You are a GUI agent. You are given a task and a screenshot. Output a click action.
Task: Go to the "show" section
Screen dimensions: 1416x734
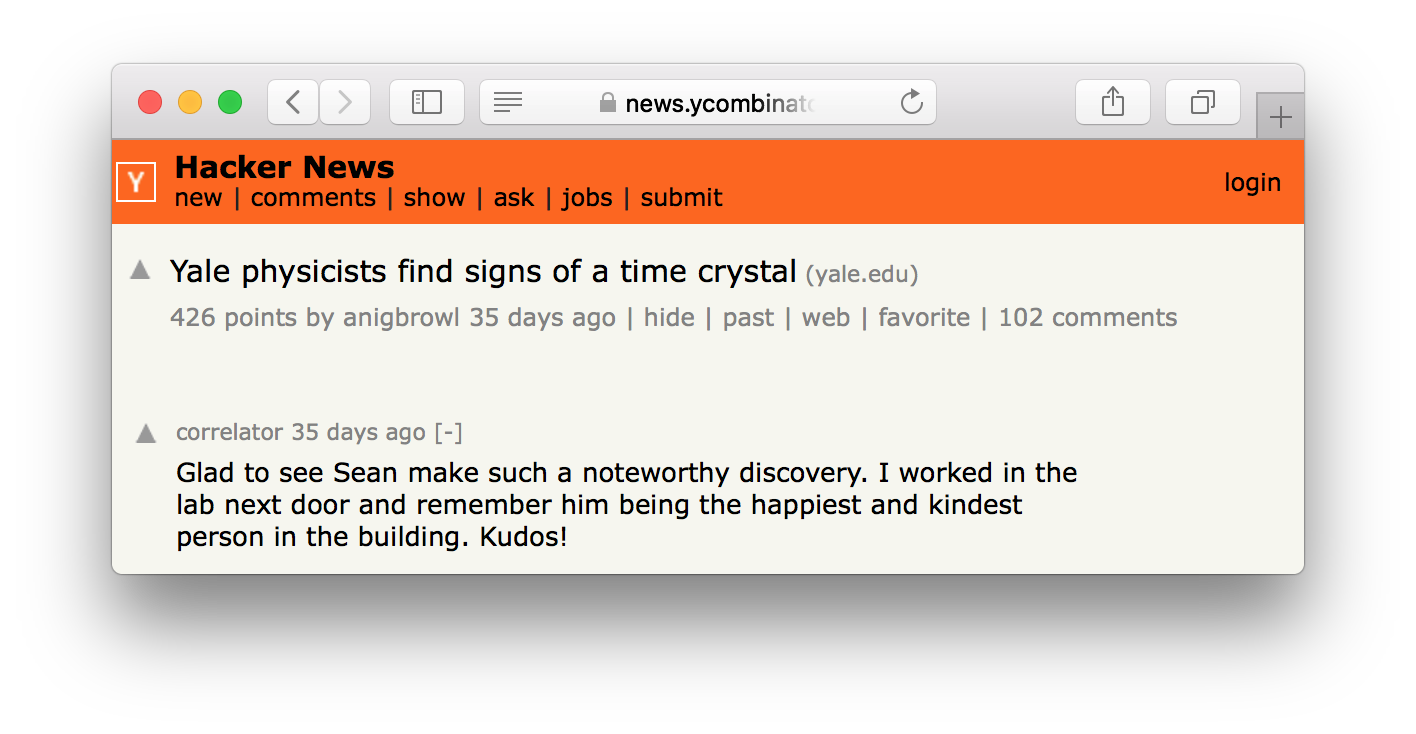pyautogui.click(x=434, y=198)
